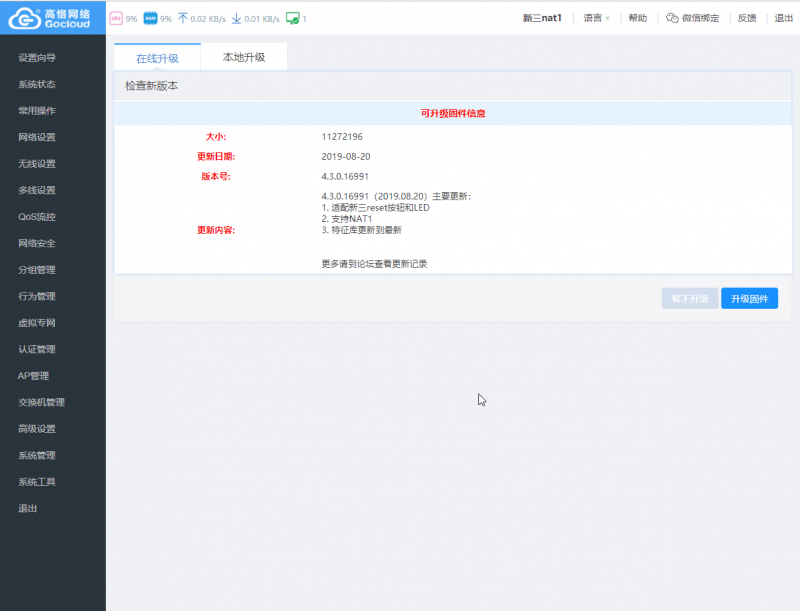The height and width of the screenshot is (611, 800).
Task: Open 系统工具 in the sidebar
Action: (x=37, y=482)
